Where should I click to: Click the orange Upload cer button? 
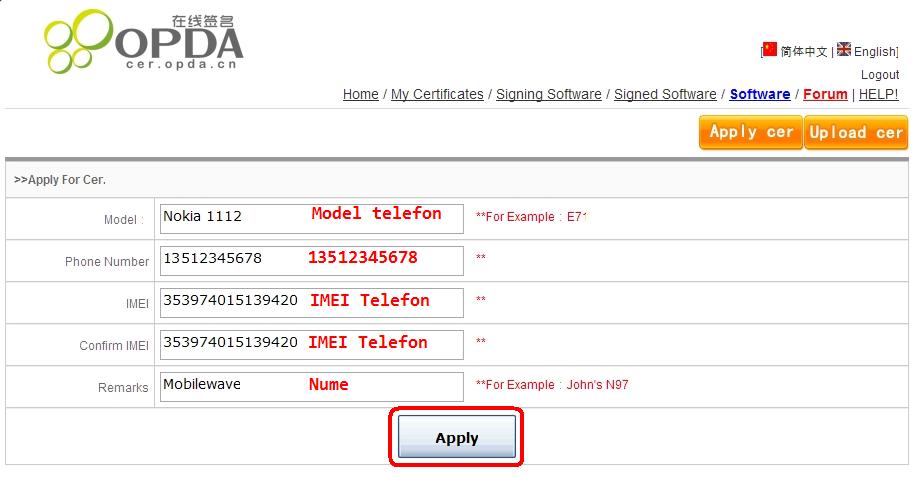(x=855, y=132)
